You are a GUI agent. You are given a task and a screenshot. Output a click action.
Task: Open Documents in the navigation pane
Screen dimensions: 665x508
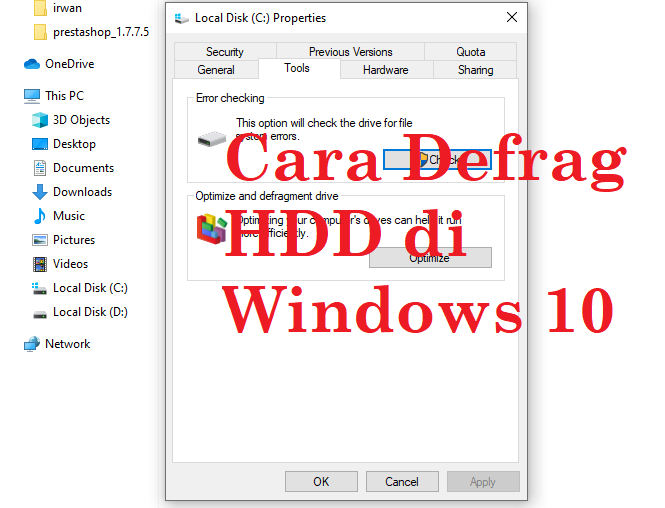click(x=84, y=168)
